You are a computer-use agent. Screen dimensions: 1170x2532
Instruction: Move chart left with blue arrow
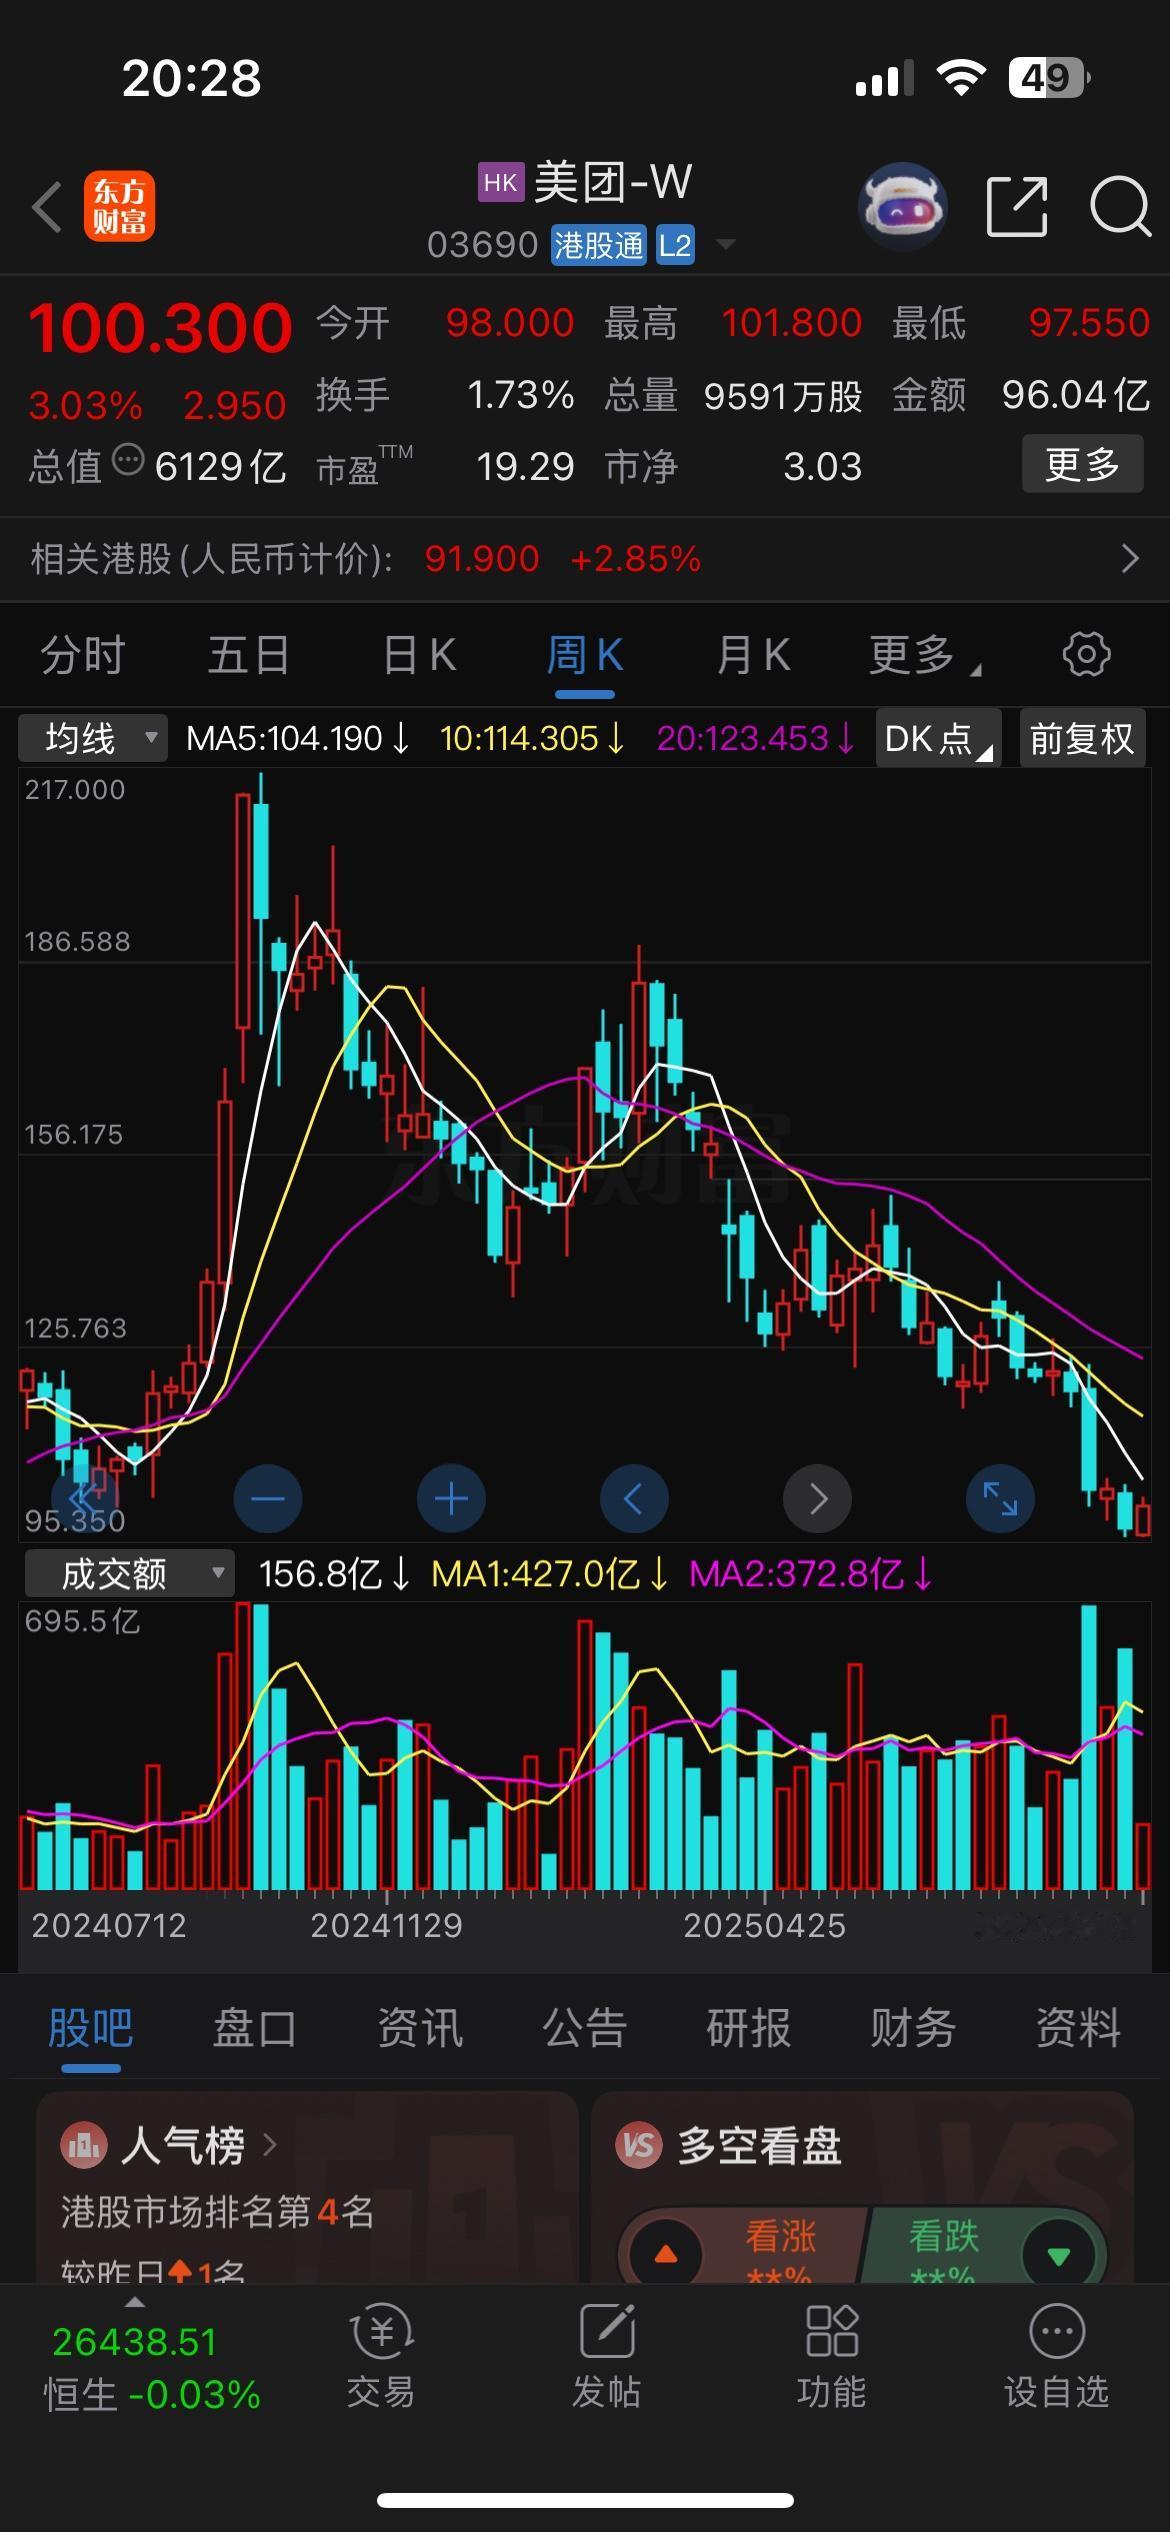point(634,1498)
